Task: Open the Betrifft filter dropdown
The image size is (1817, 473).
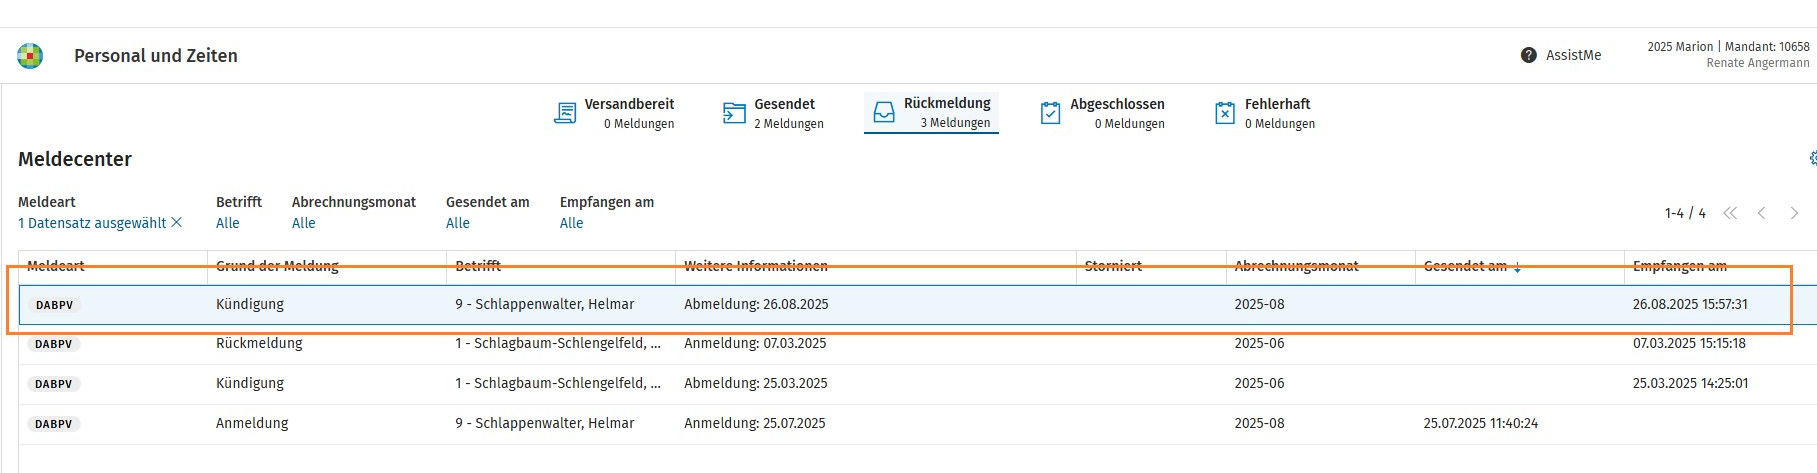Action: [x=228, y=223]
